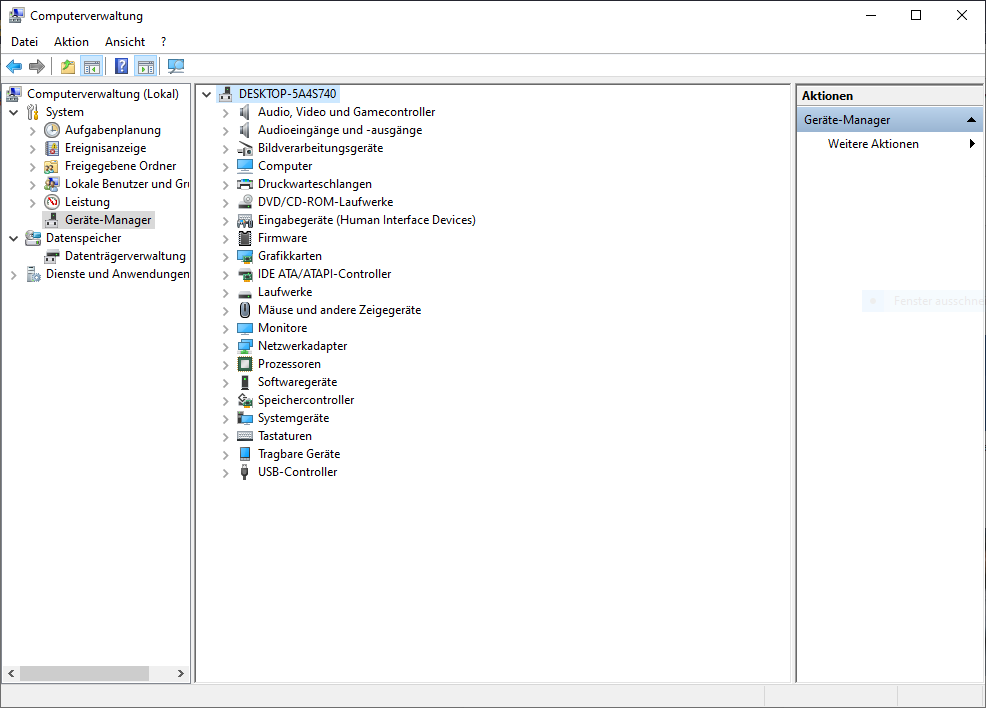Click the Speichercontroller icon
This screenshot has width=986, height=708.
pyautogui.click(x=245, y=400)
